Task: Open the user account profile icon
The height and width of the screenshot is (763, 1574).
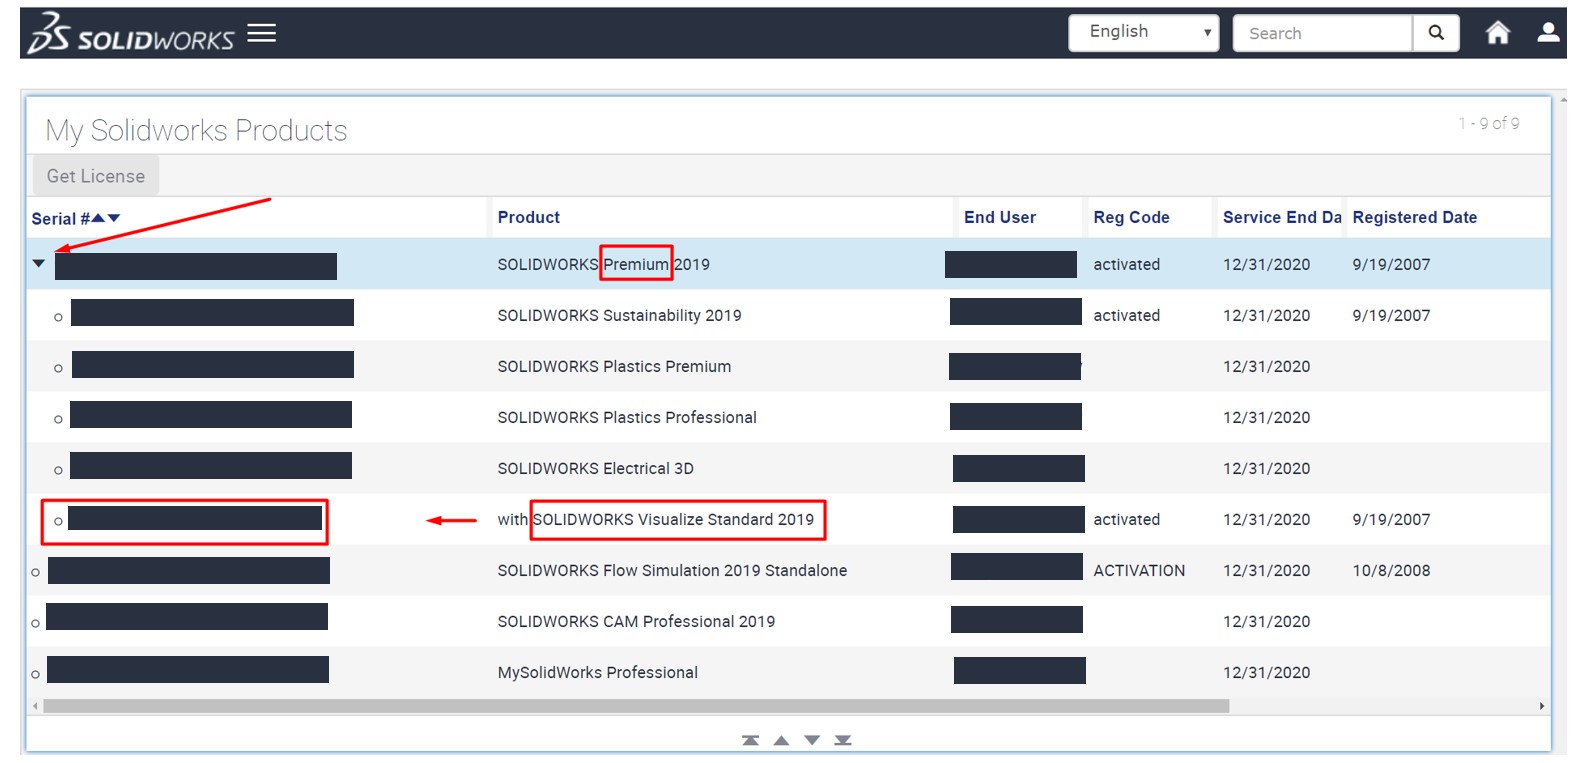Action: [x=1548, y=33]
